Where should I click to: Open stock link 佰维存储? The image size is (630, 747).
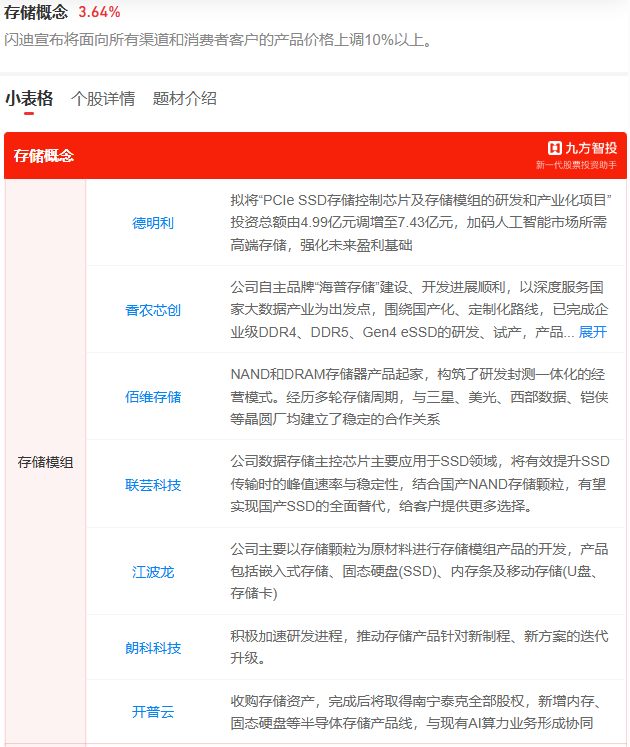[153, 397]
